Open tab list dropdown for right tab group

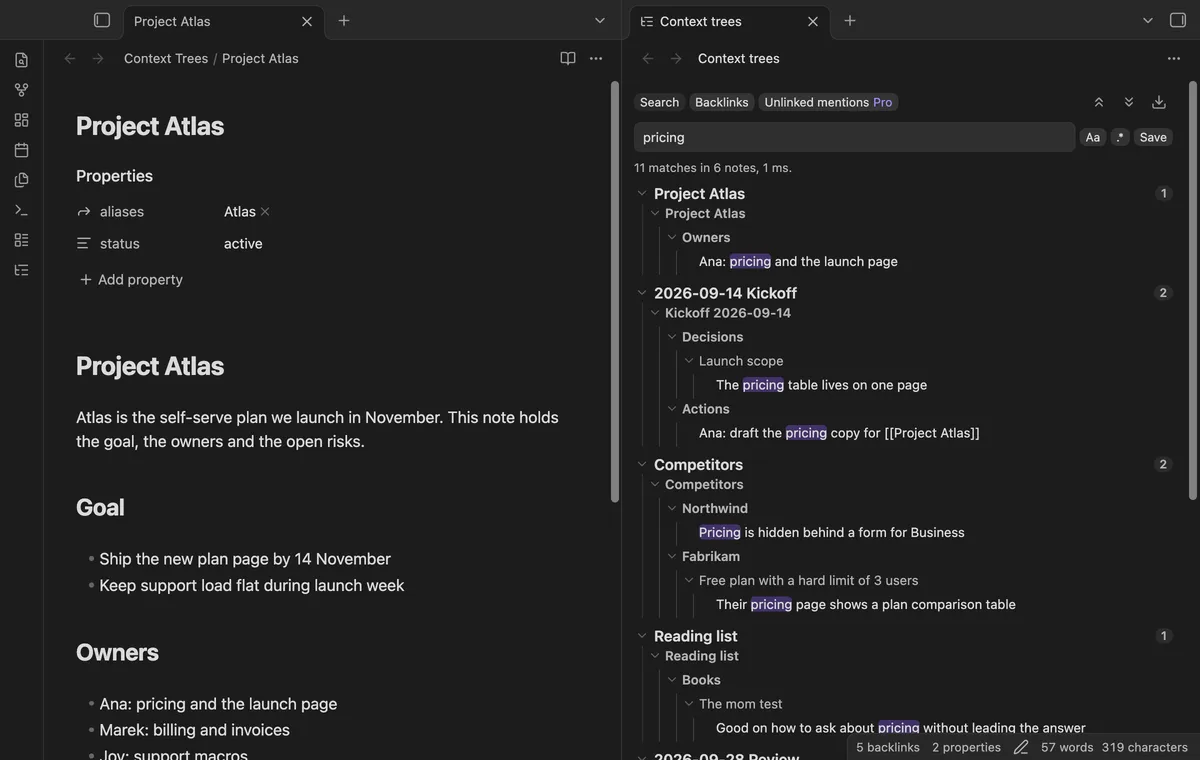1148,20
